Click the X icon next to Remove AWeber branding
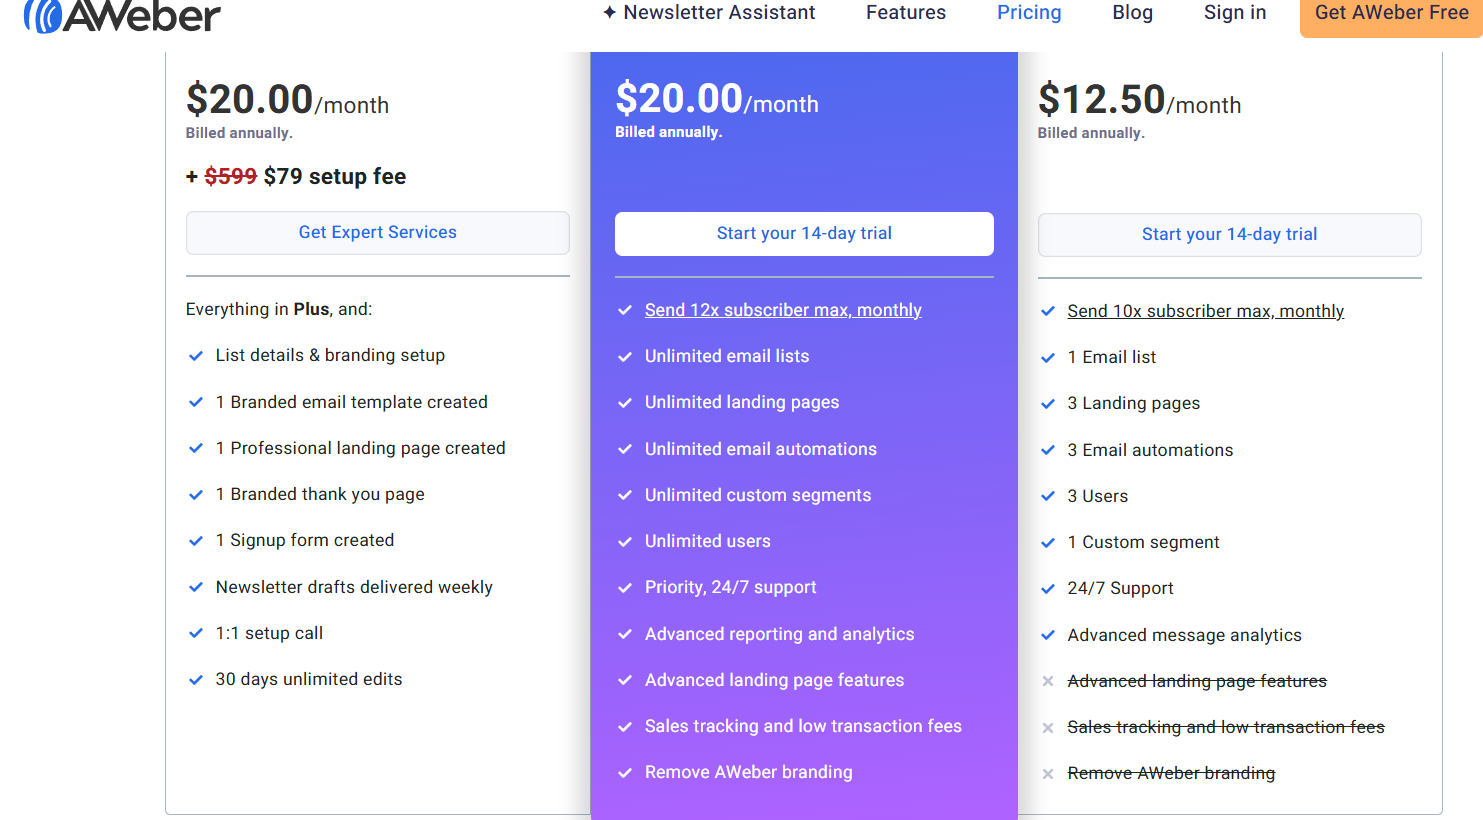 pos(1048,773)
